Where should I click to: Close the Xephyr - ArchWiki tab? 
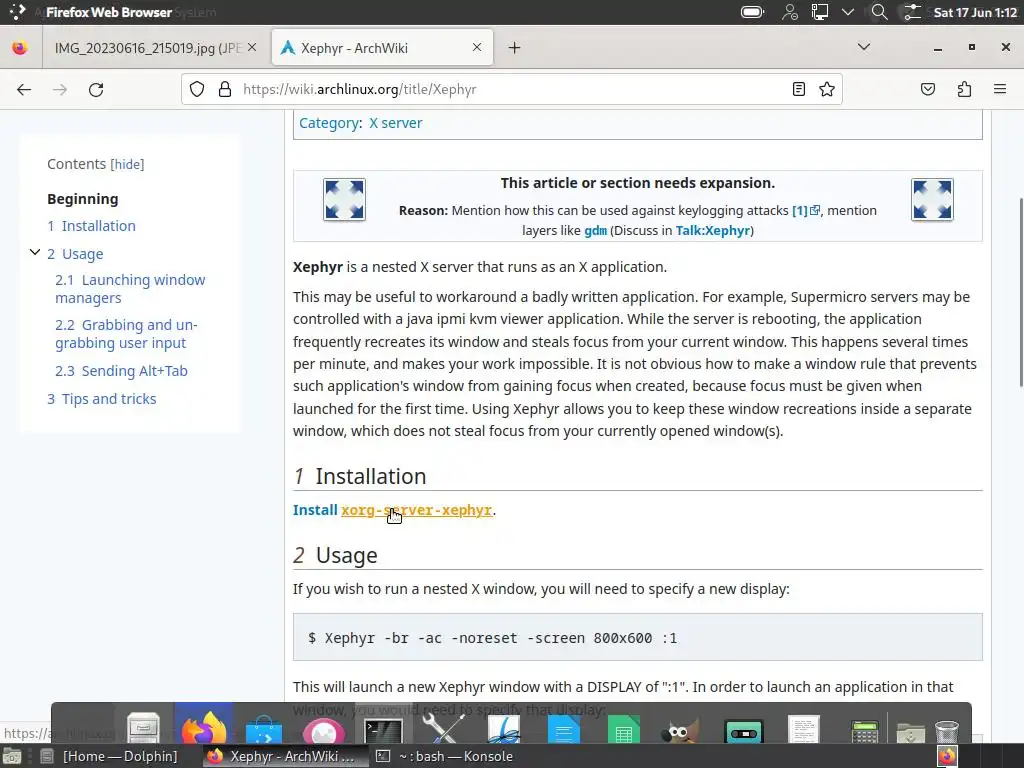click(x=477, y=48)
